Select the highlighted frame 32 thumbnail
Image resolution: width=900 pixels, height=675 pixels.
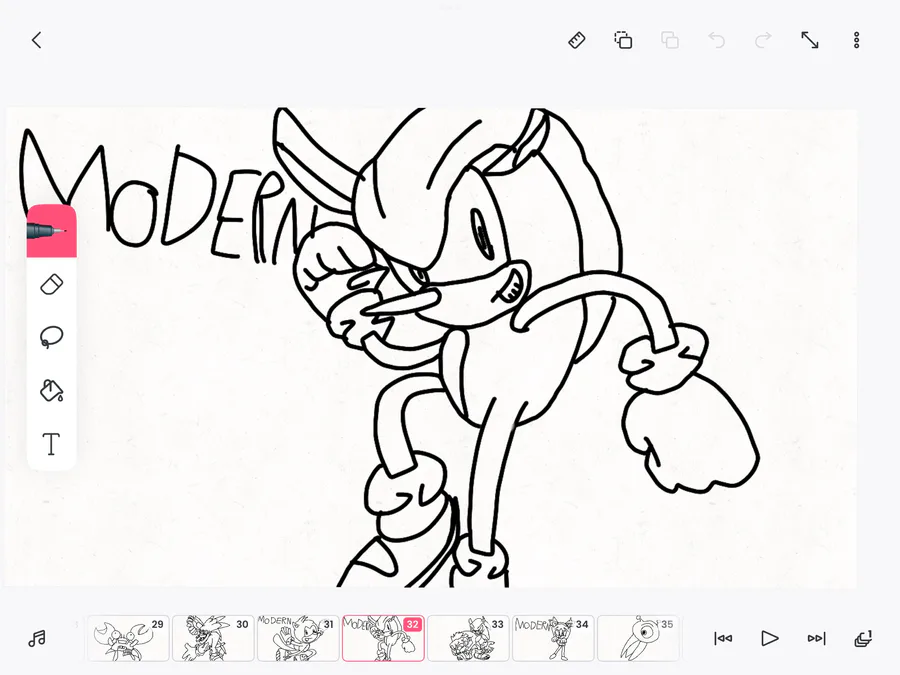coord(383,638)
